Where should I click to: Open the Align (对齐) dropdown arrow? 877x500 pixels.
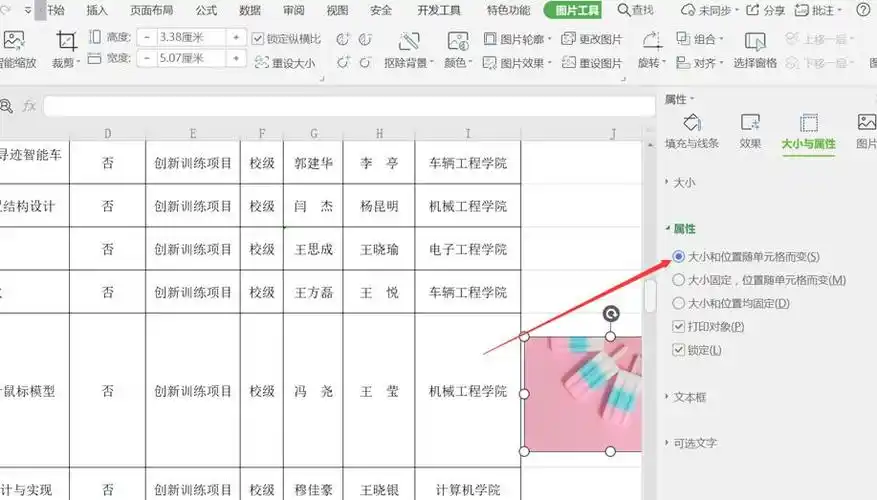[720, 63]
